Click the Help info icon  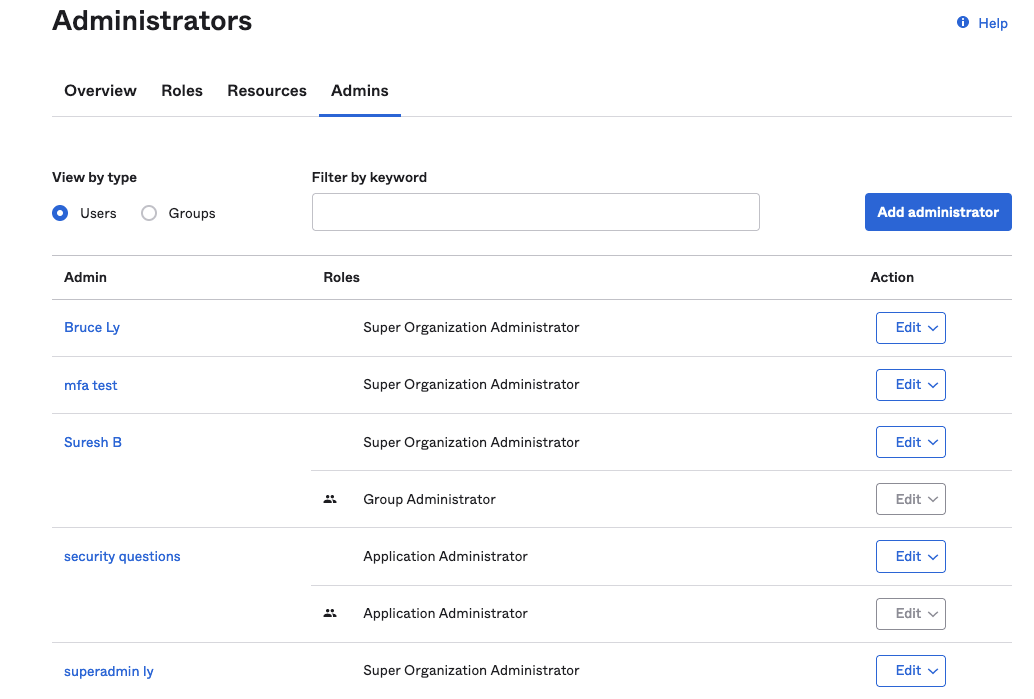[x=963, y=22]
